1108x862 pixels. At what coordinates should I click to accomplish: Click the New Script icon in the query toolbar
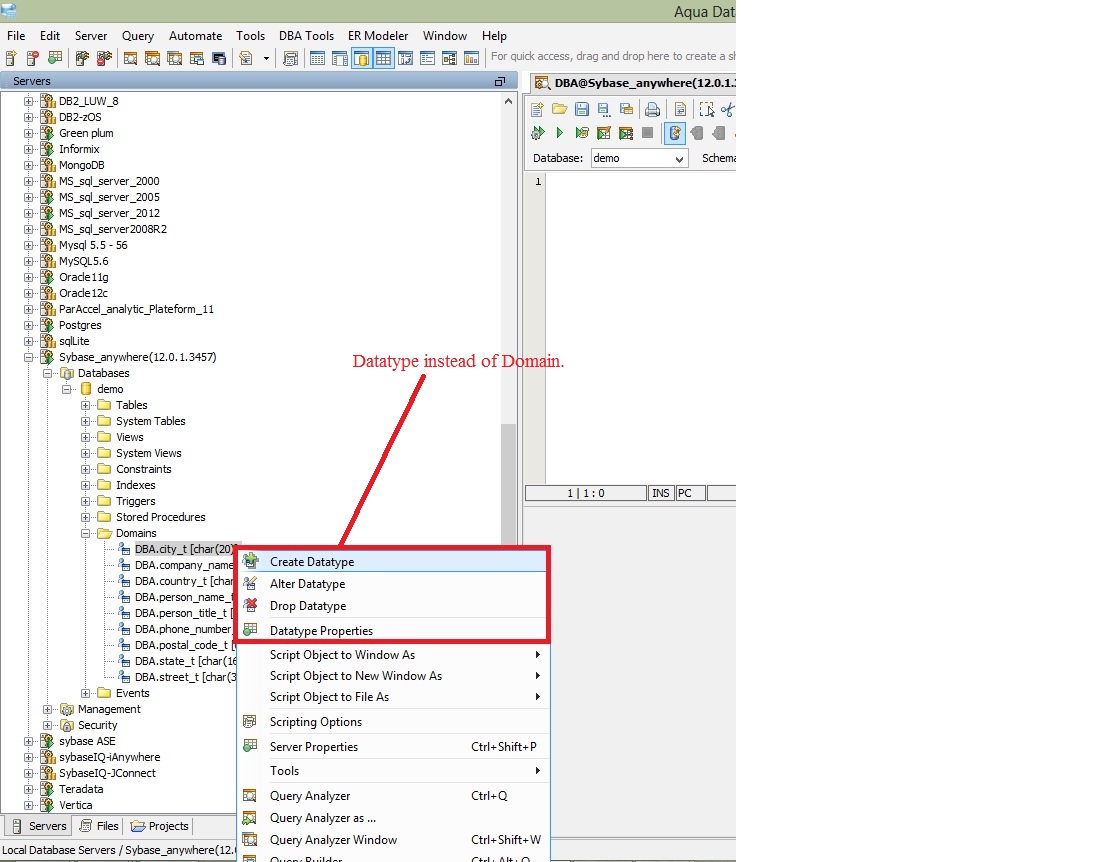537,110
